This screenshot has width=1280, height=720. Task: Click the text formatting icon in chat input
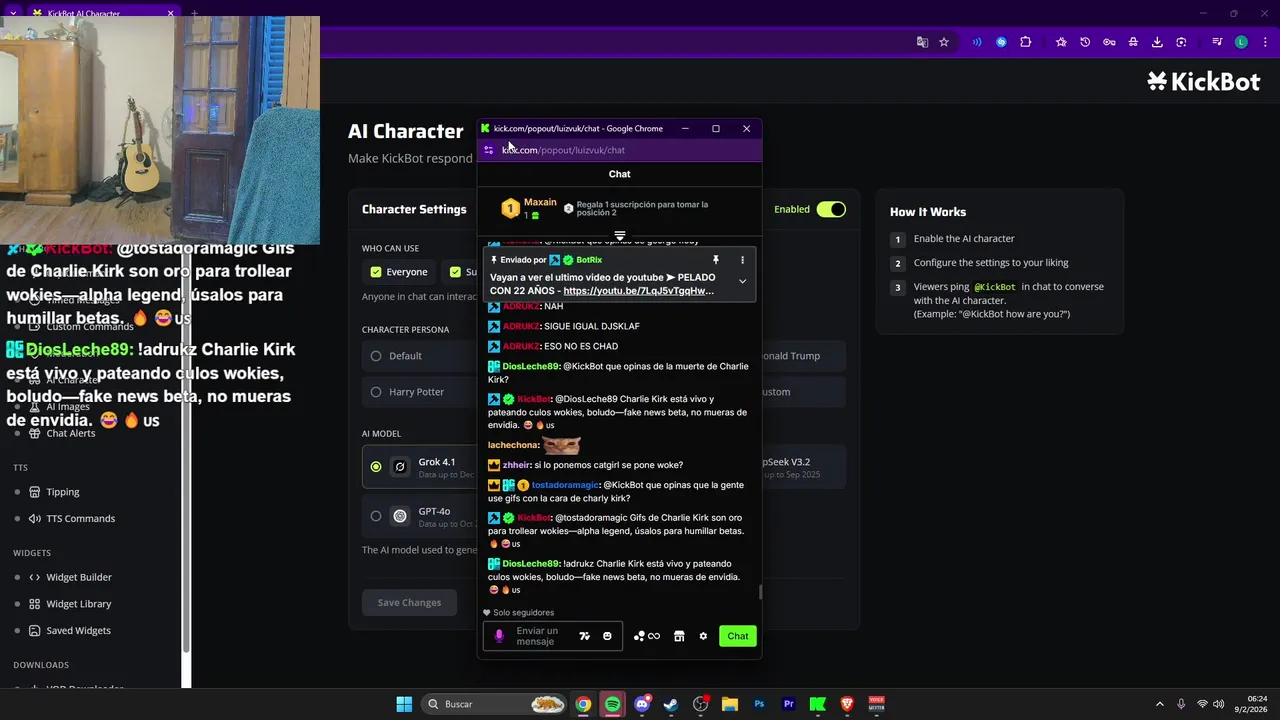coord(585,636)
